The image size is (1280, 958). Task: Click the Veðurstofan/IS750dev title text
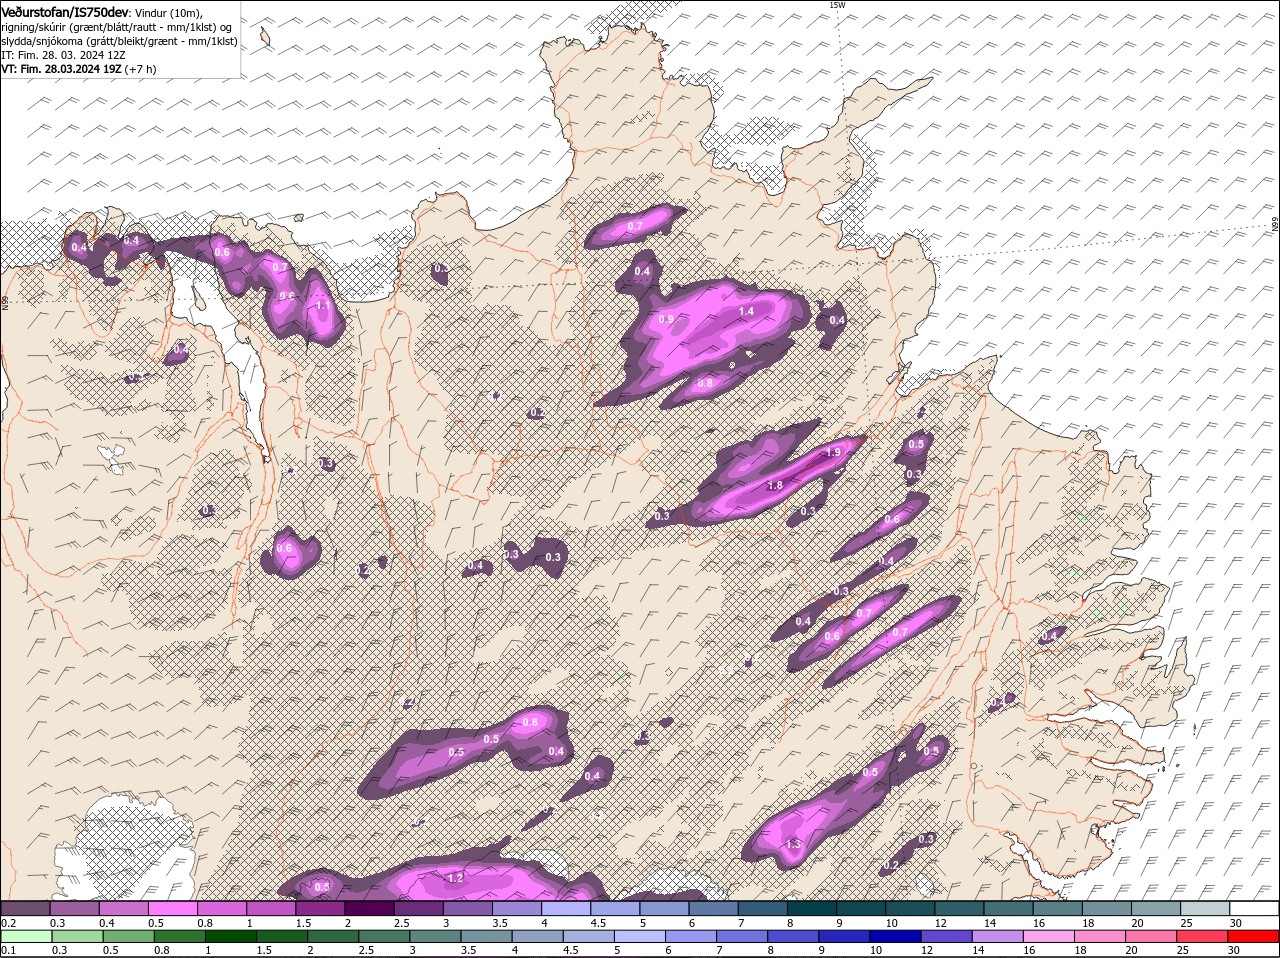coord(65,11)
